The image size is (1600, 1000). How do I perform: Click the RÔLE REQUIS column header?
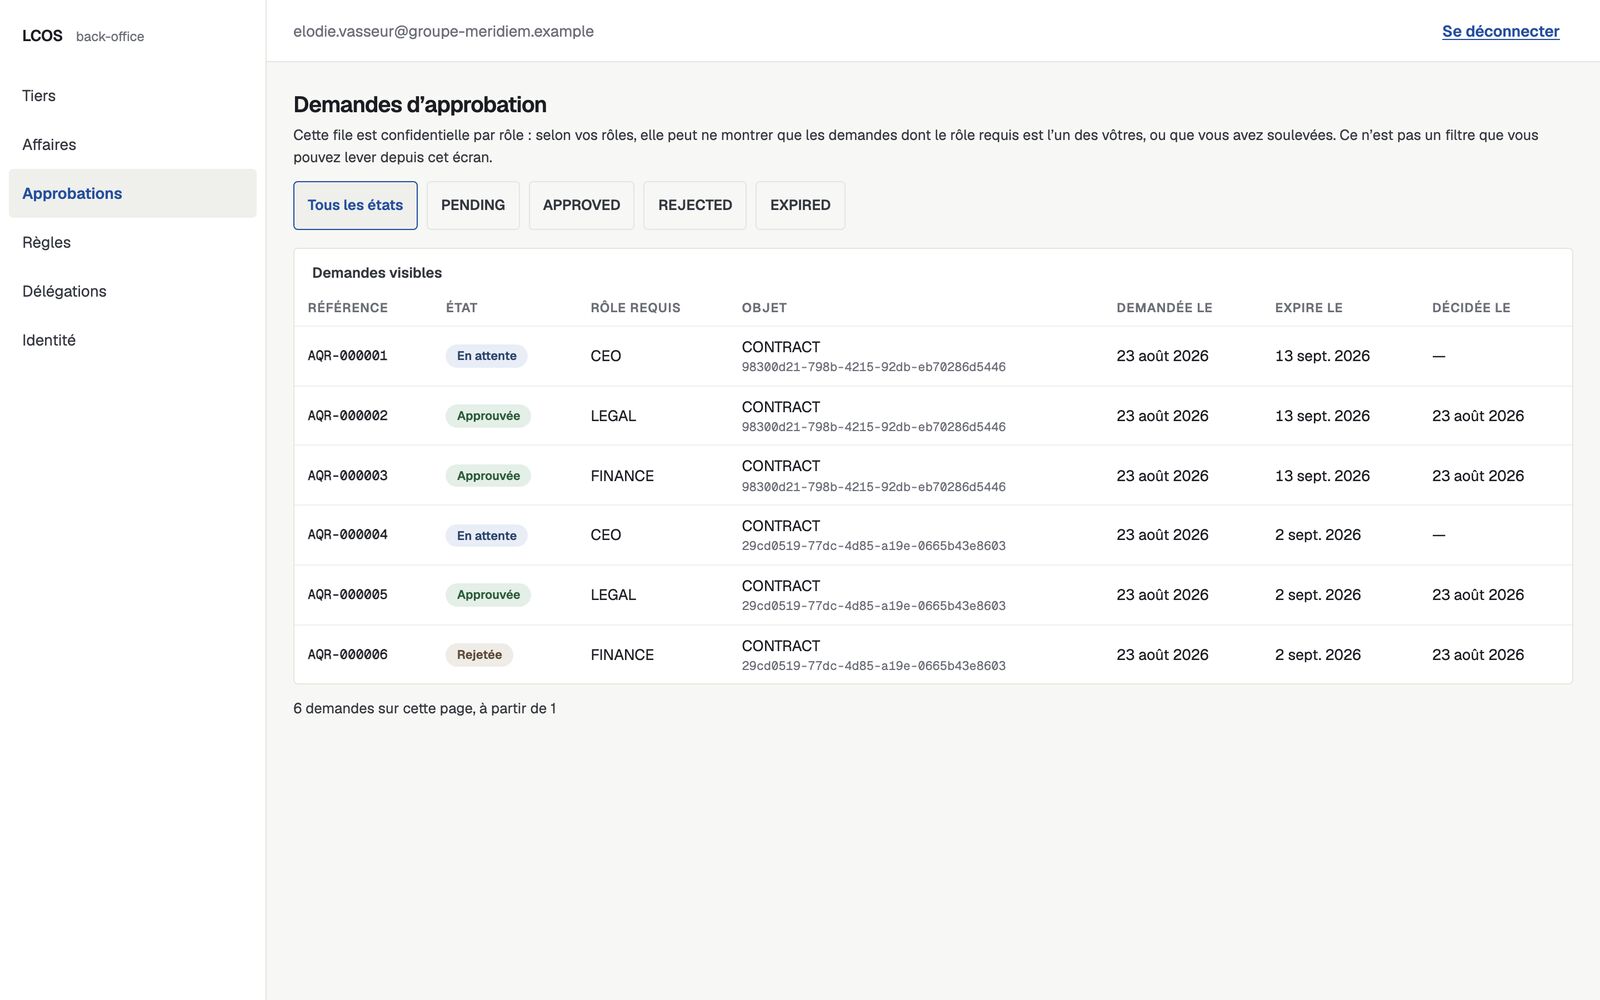point(635,308)
